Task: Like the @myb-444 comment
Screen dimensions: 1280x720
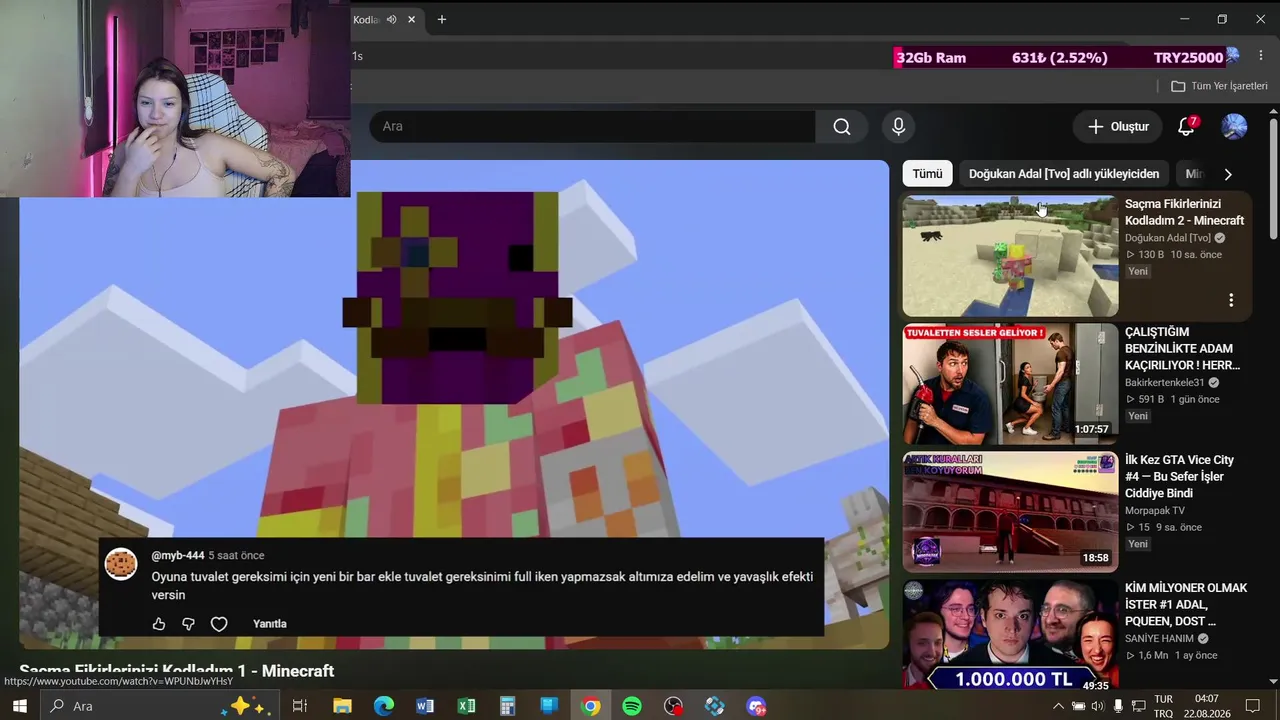Action: (x=159, y=624)
